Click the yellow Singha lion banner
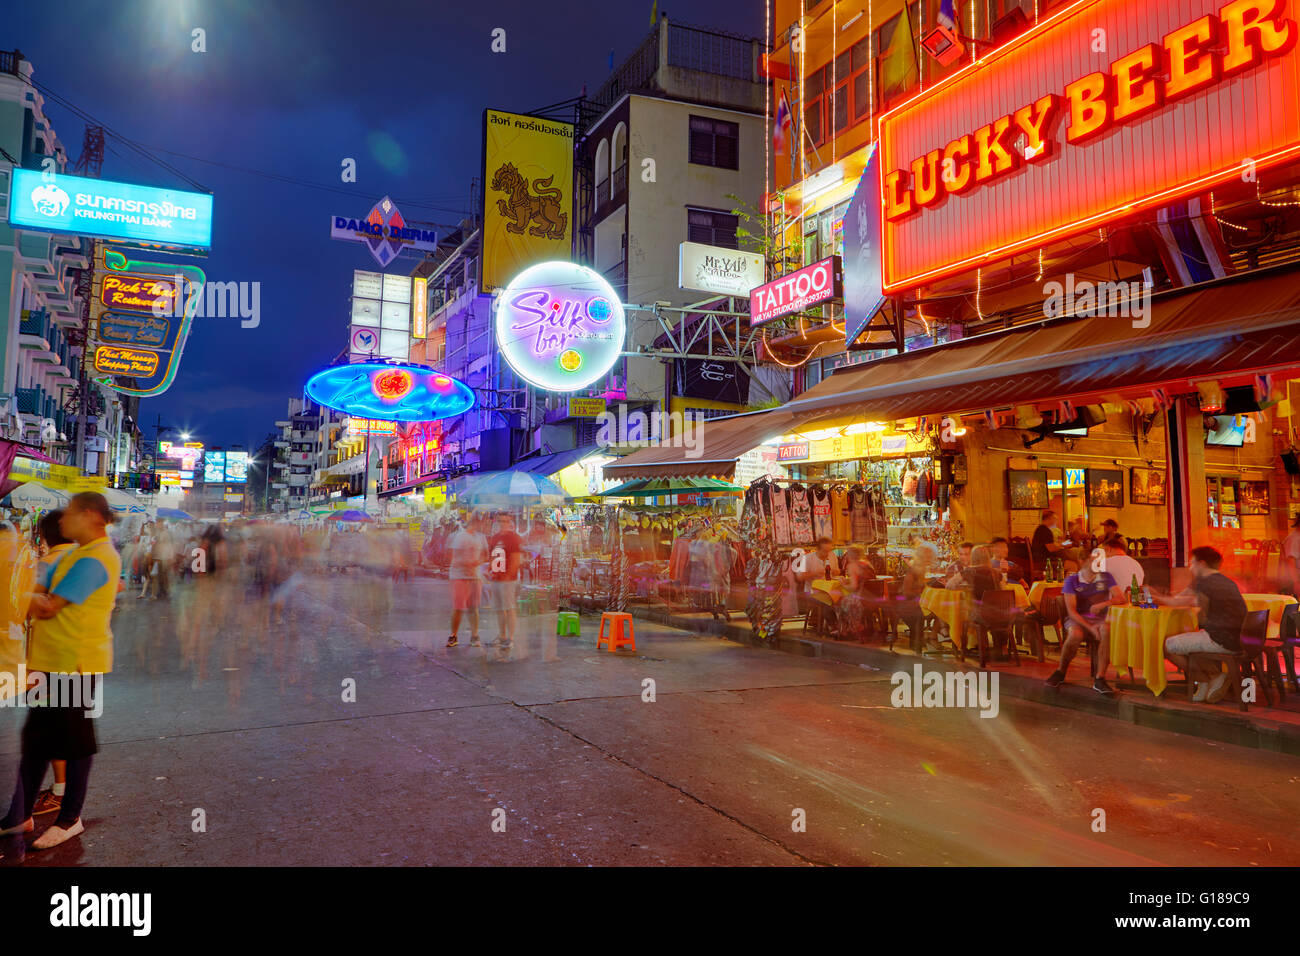The width and height of the screenshot is (1300, 956). pyautogui.click(x=528, y=201)
